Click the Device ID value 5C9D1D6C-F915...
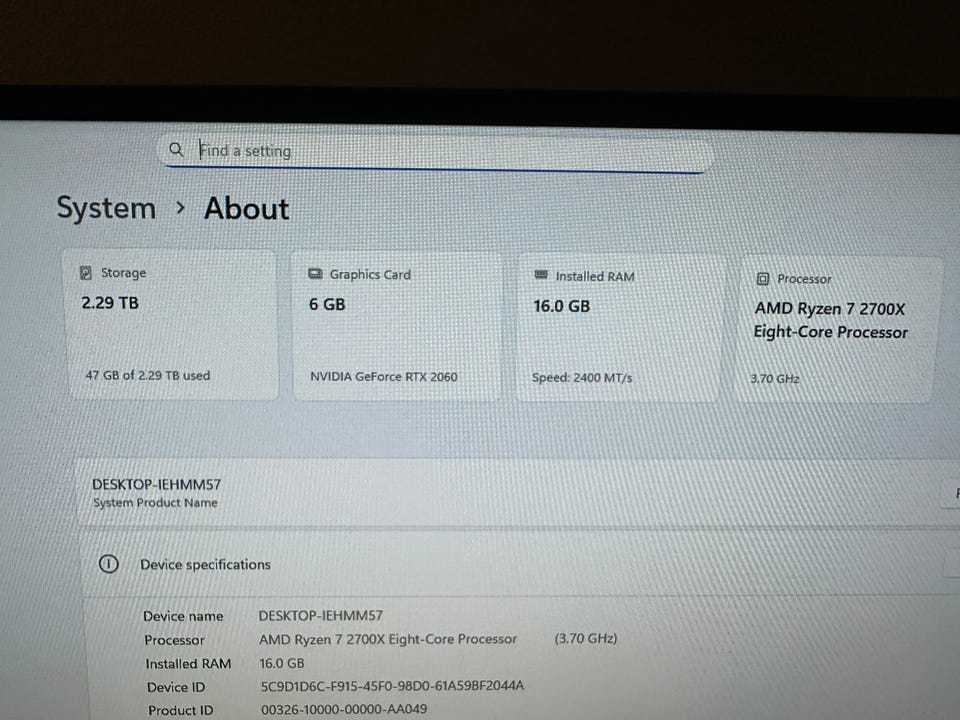960x720 pixels. coord(392,686)
